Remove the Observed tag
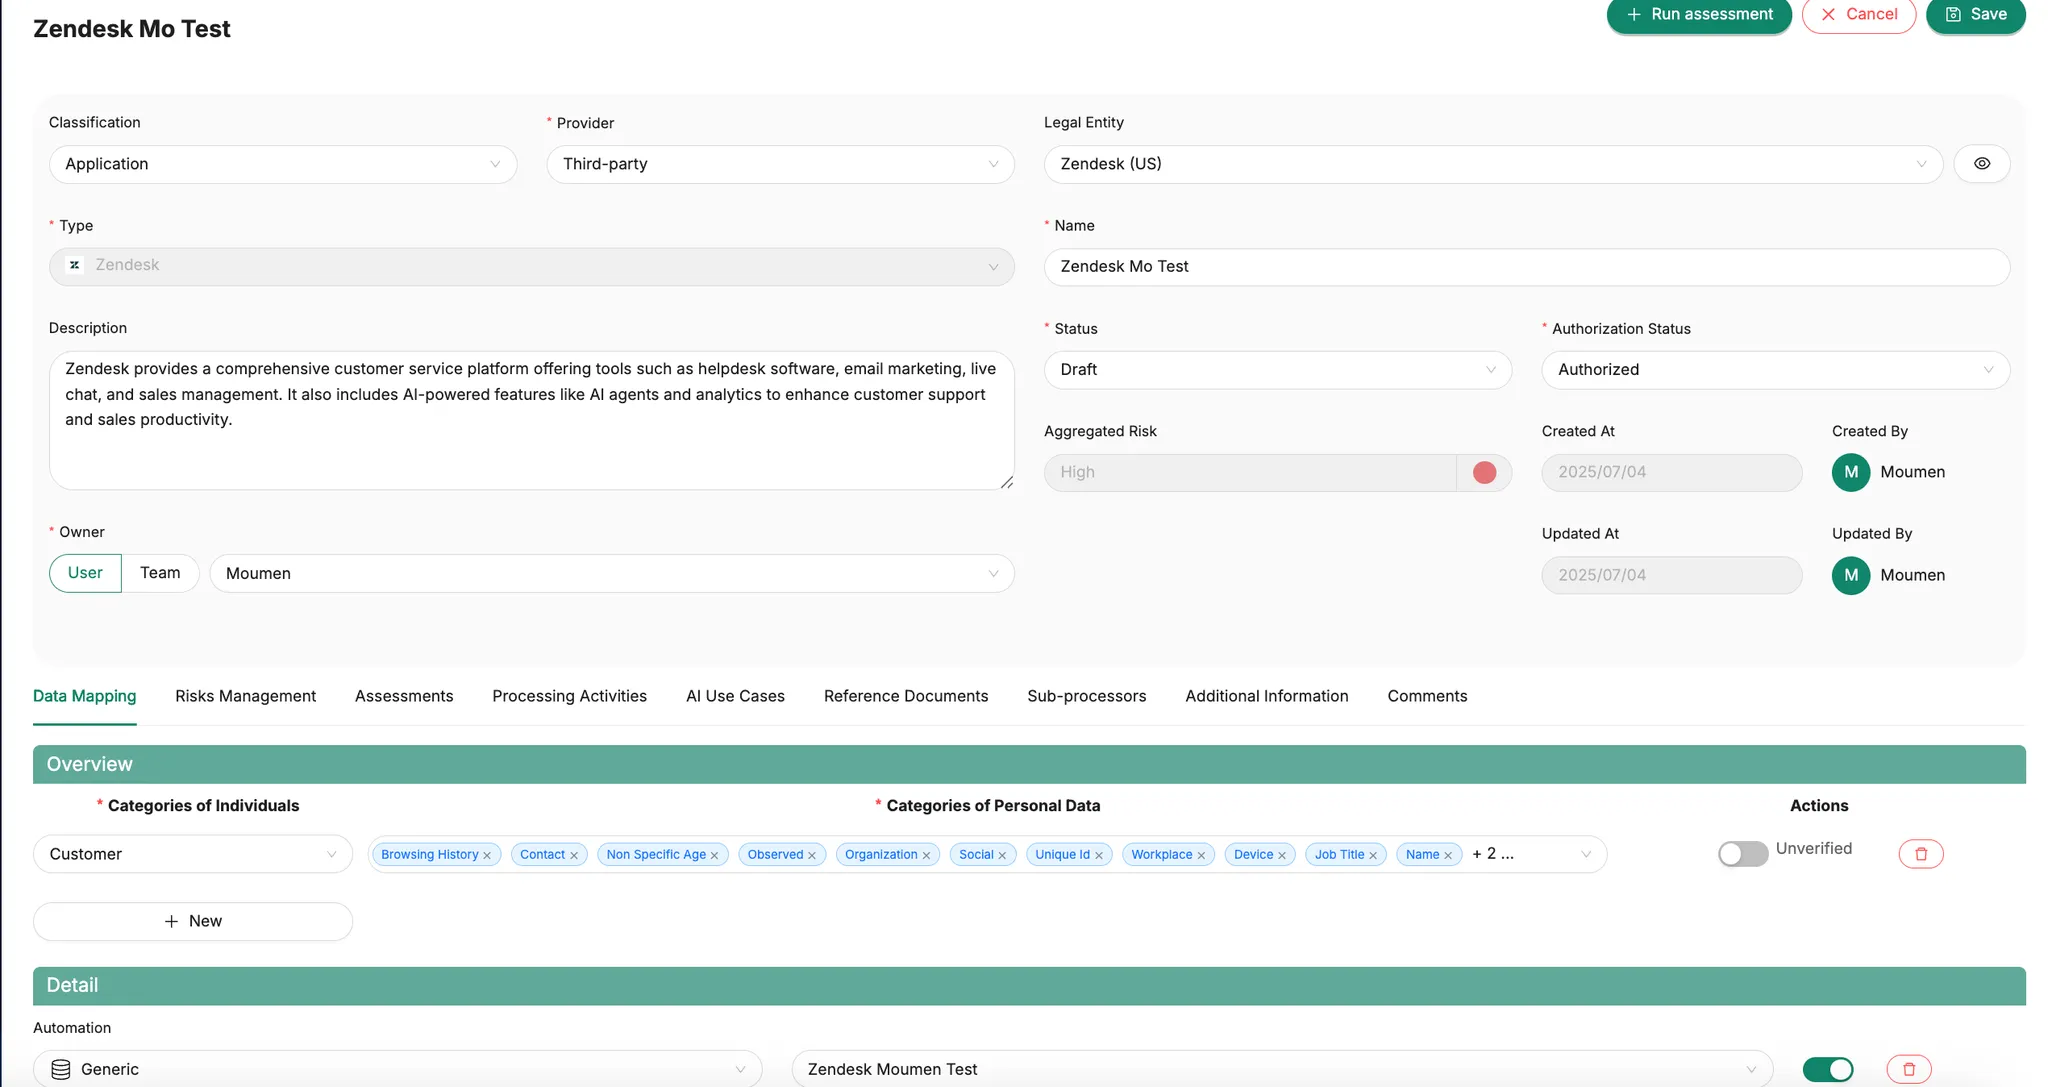Image resolution: width=2048 pixels, height=1087 pixels. [x=812, y=855]
